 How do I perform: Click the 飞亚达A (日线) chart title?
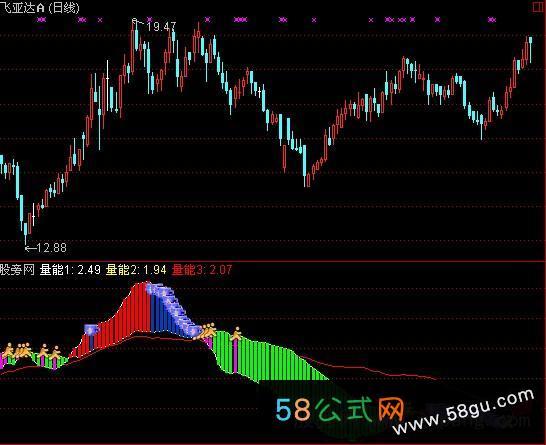pos(40,7)
